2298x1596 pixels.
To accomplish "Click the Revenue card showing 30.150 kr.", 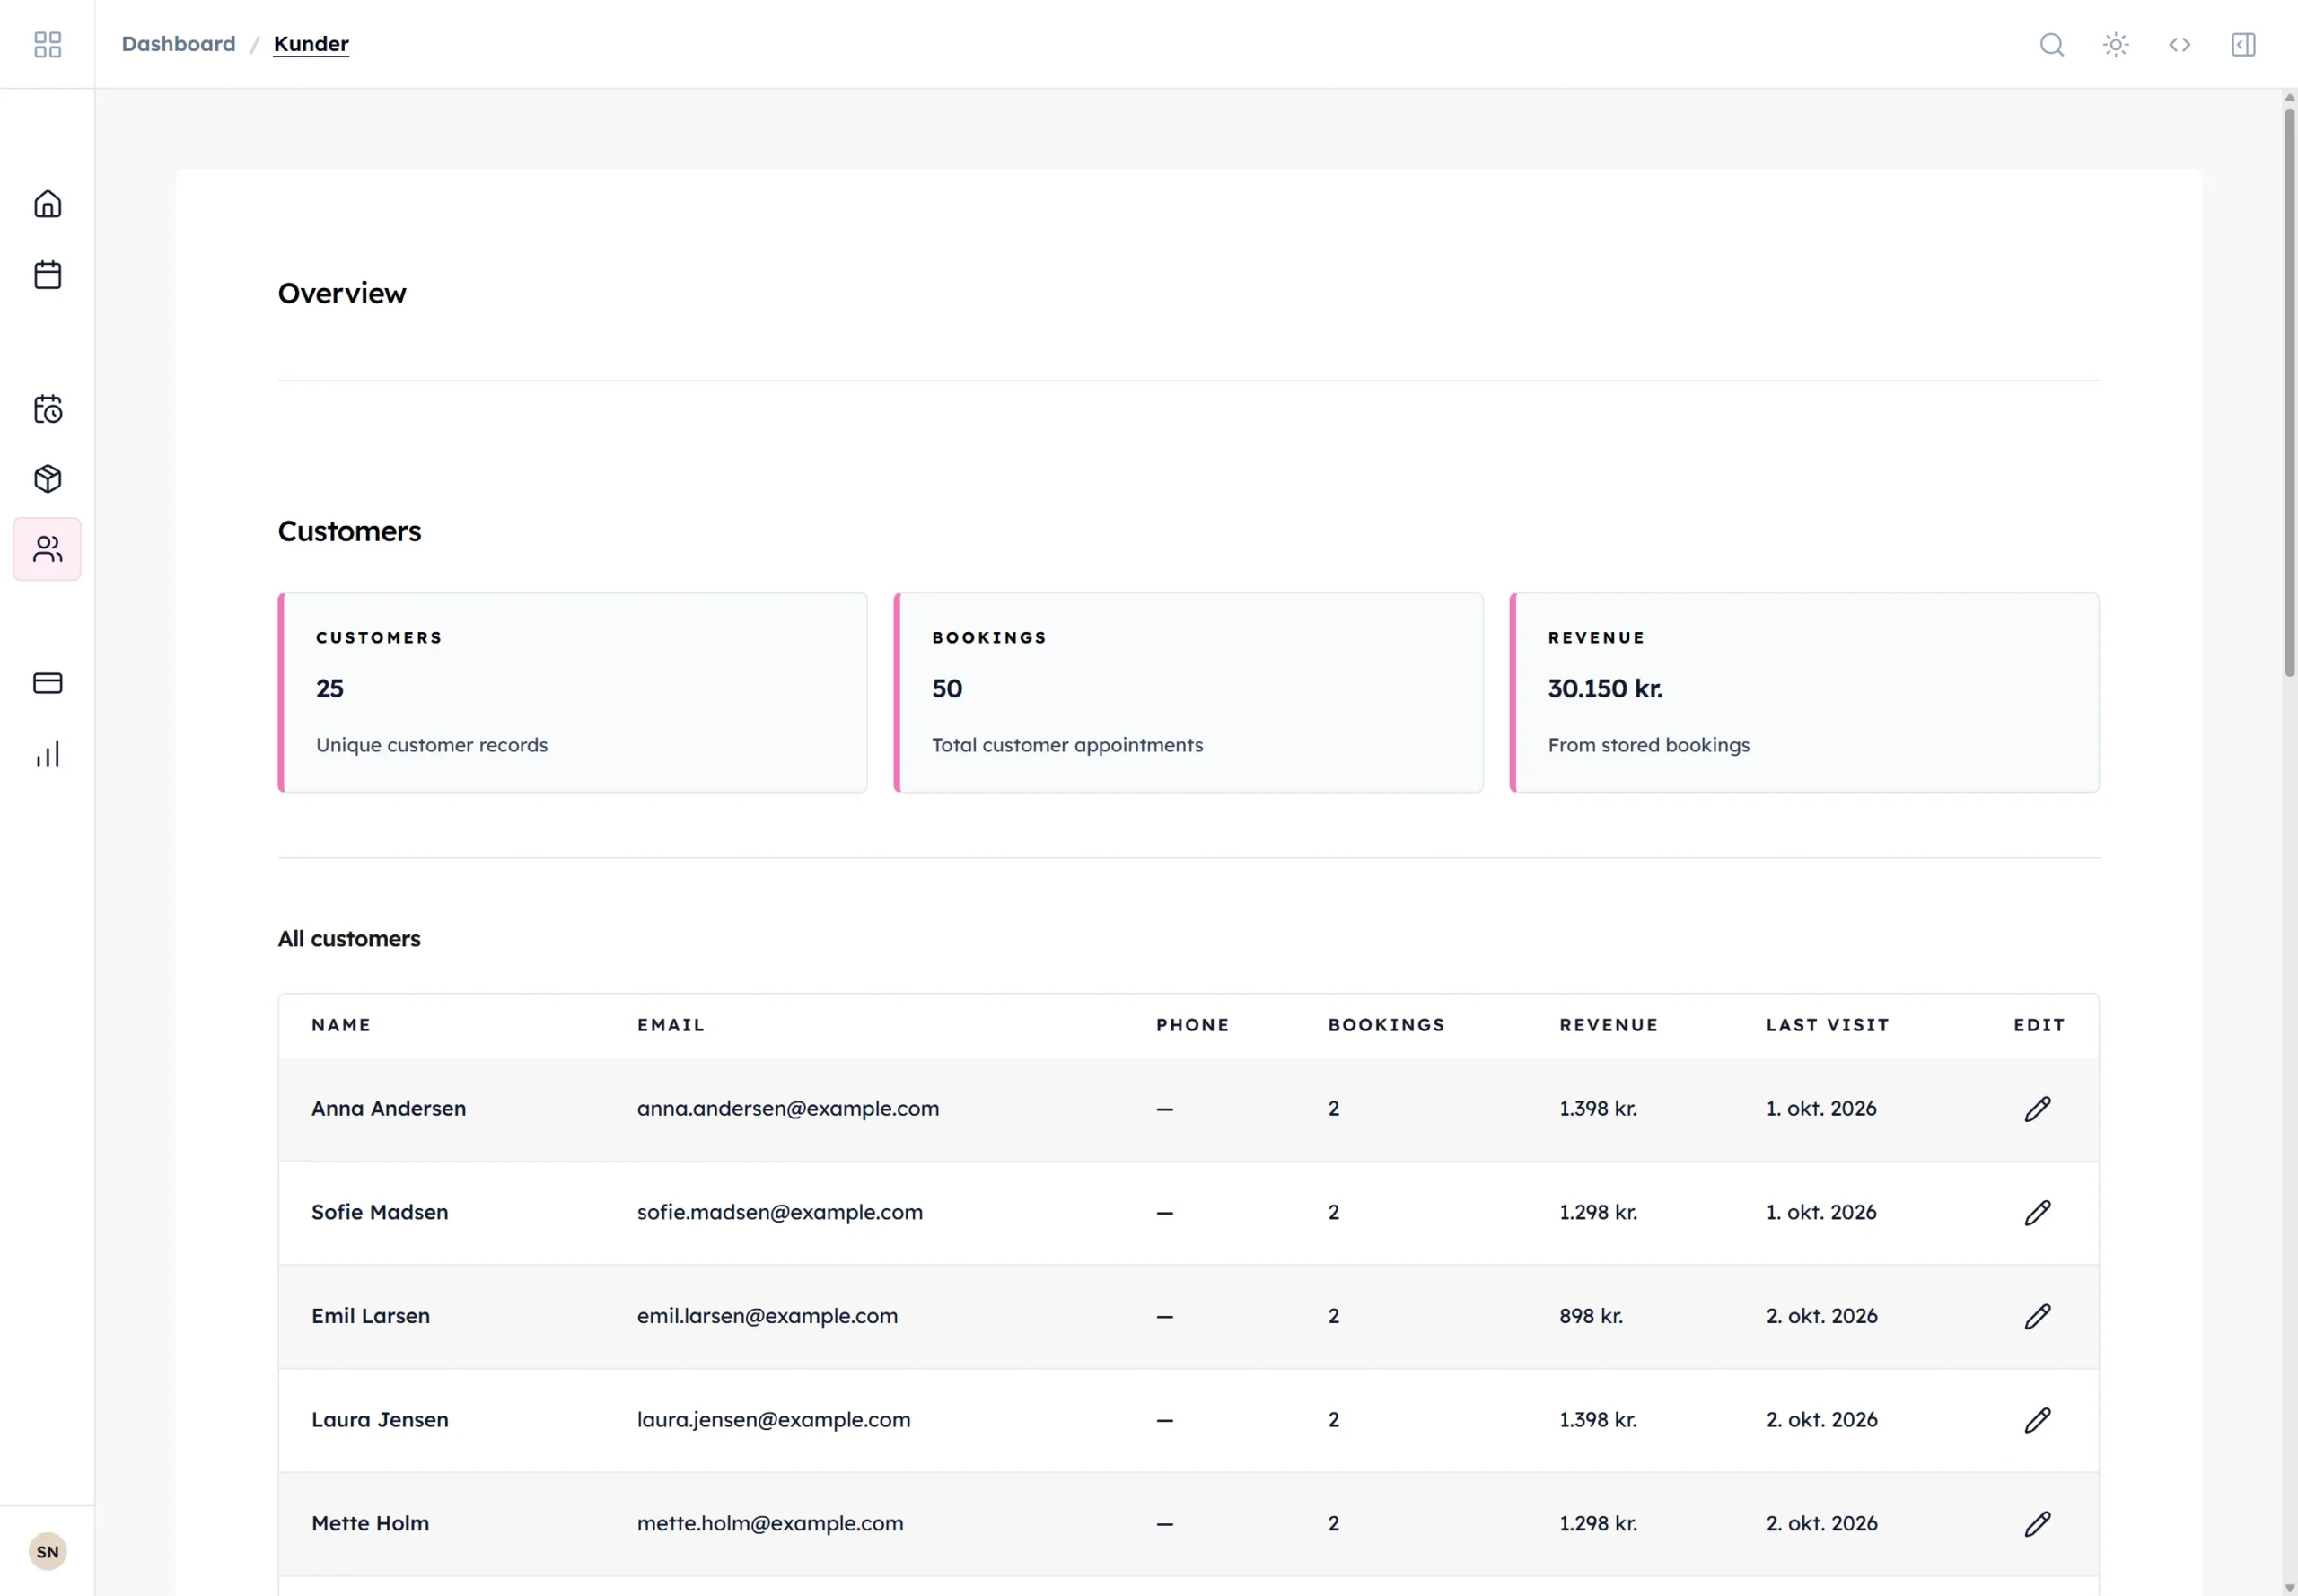I will 1805,693.
